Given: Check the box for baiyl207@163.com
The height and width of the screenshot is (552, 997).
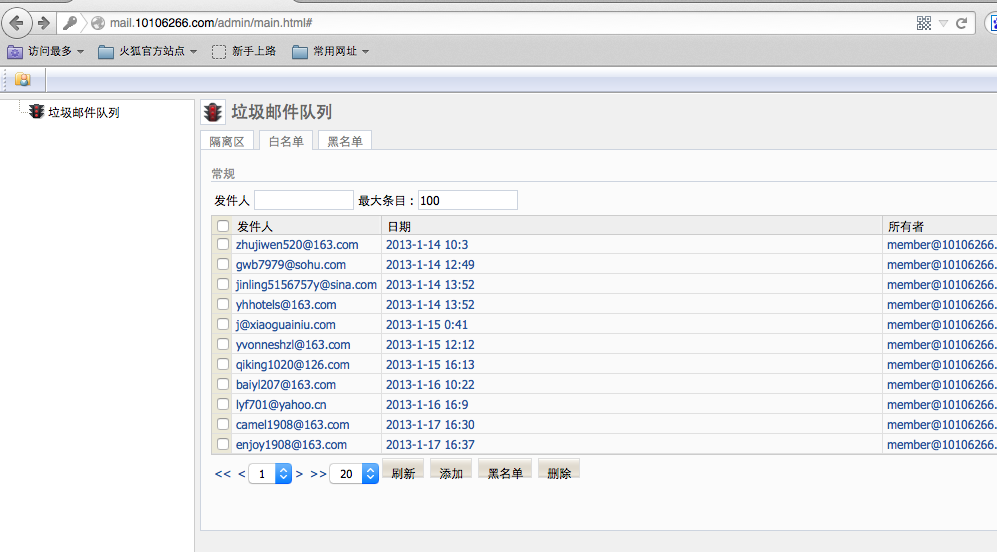Looking at the screenshot, I should (x=223, y=384).
